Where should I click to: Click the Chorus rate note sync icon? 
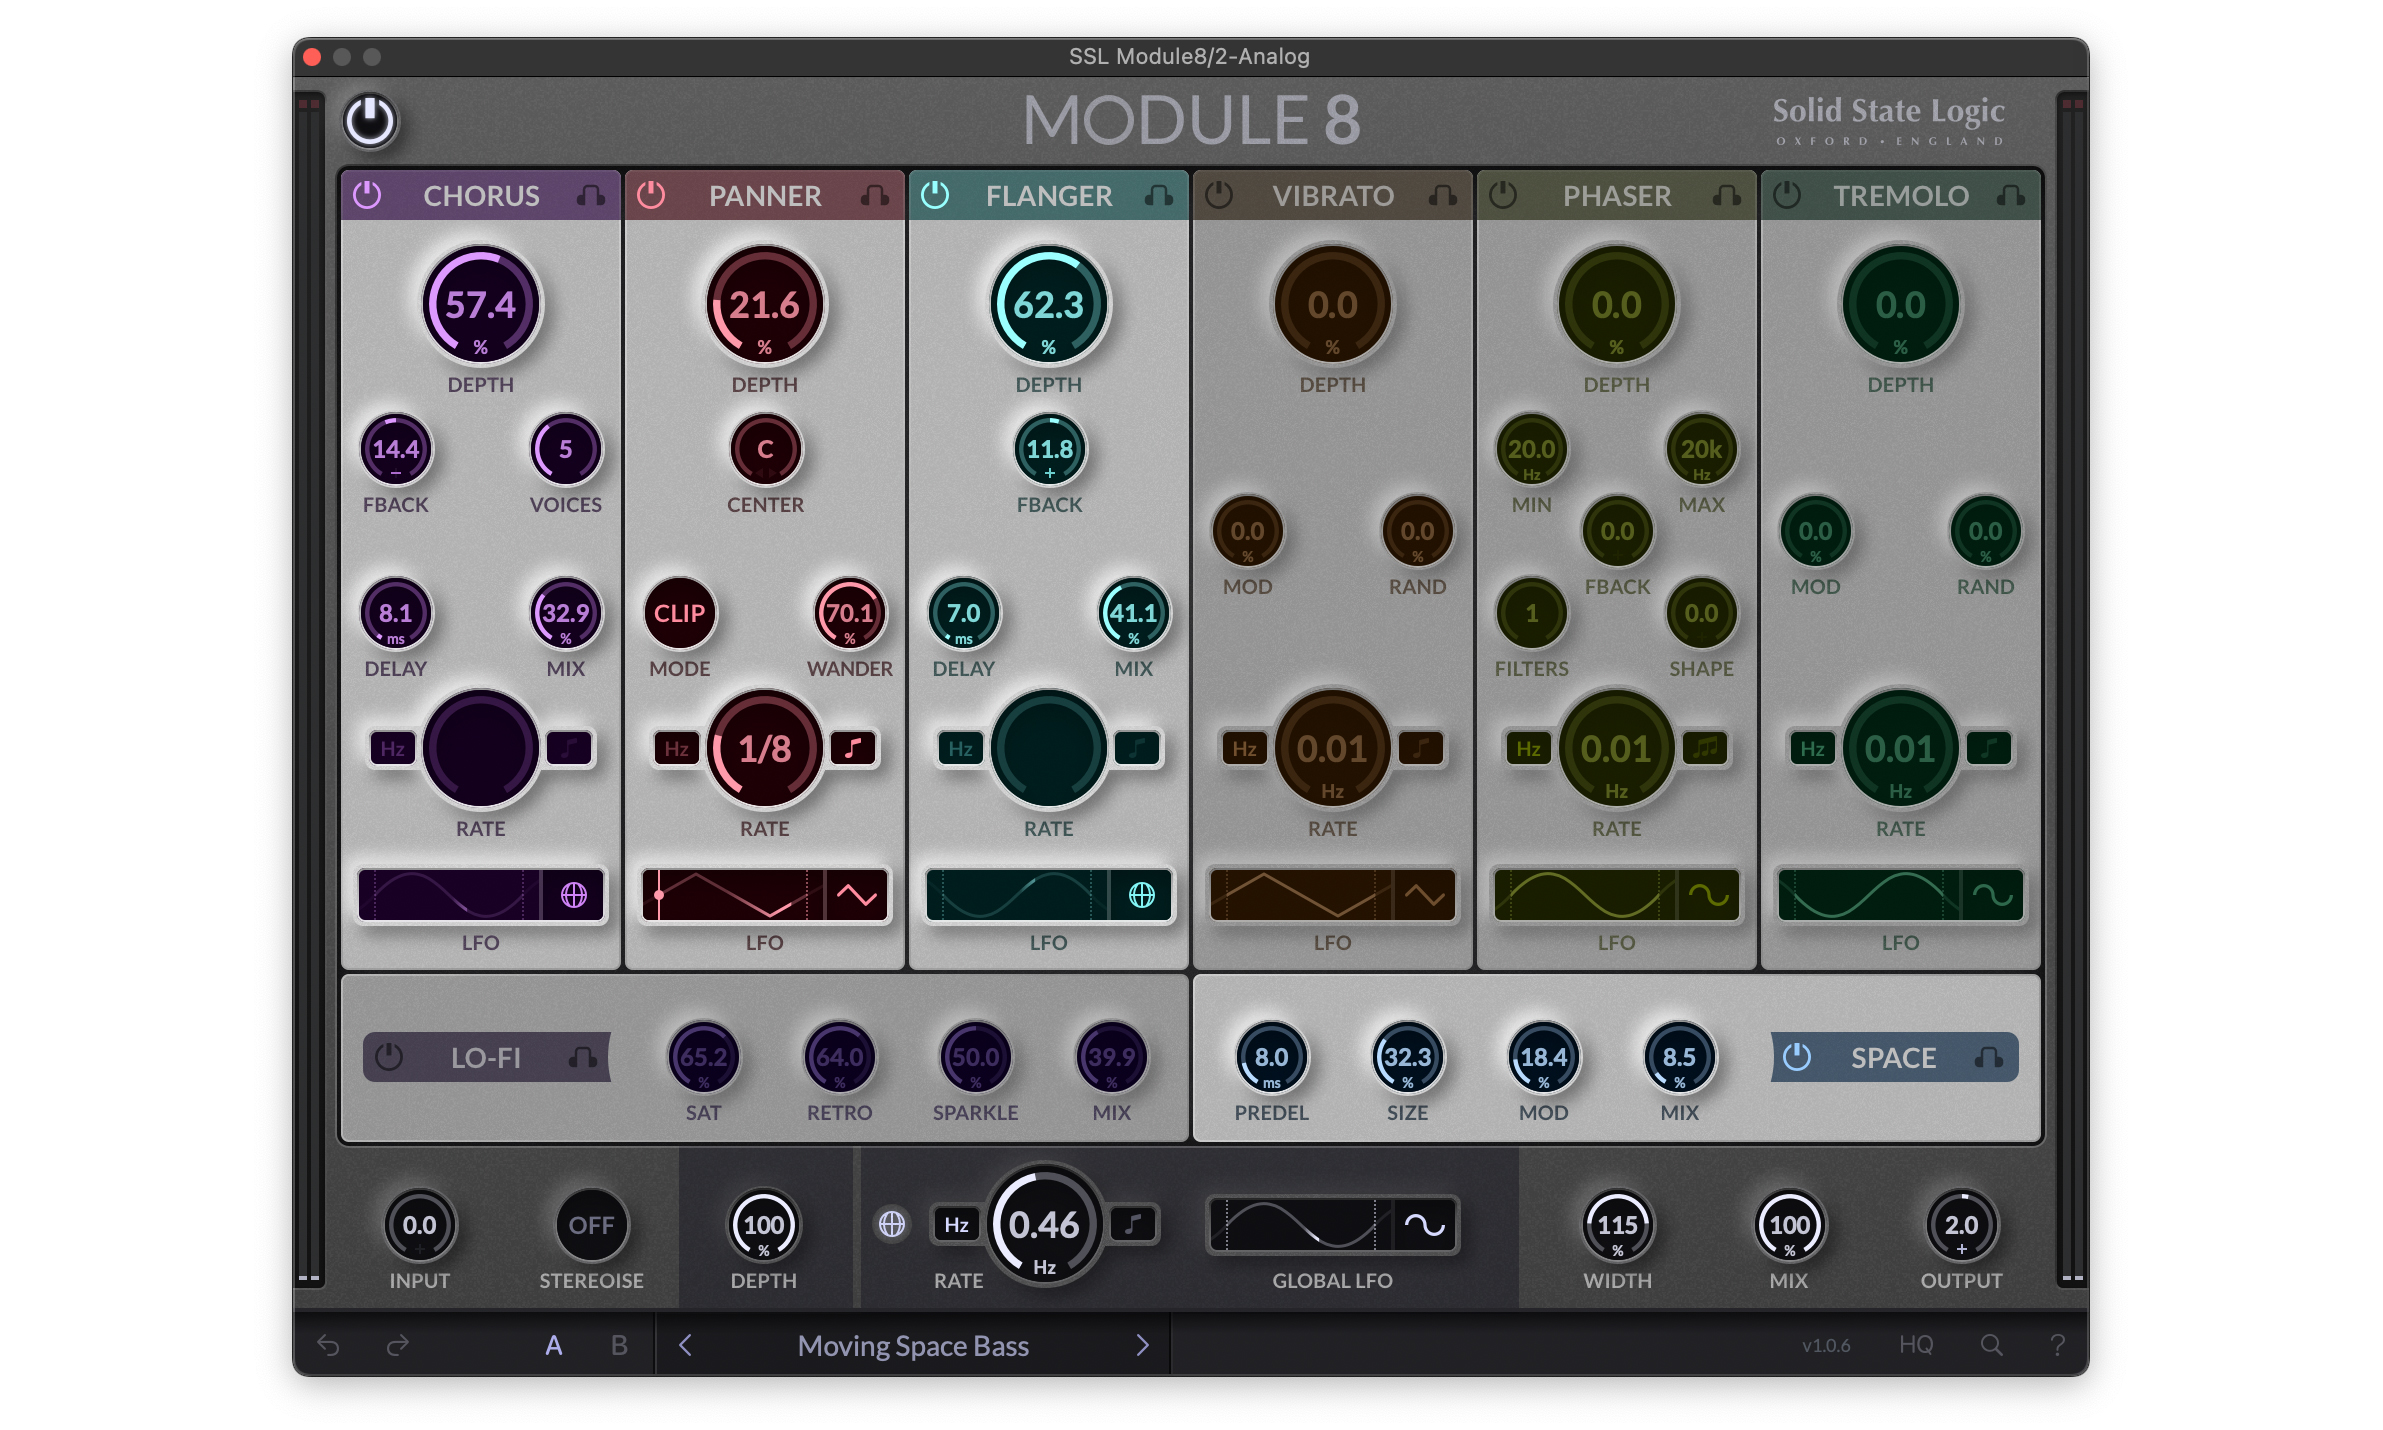tap(569, 748)
